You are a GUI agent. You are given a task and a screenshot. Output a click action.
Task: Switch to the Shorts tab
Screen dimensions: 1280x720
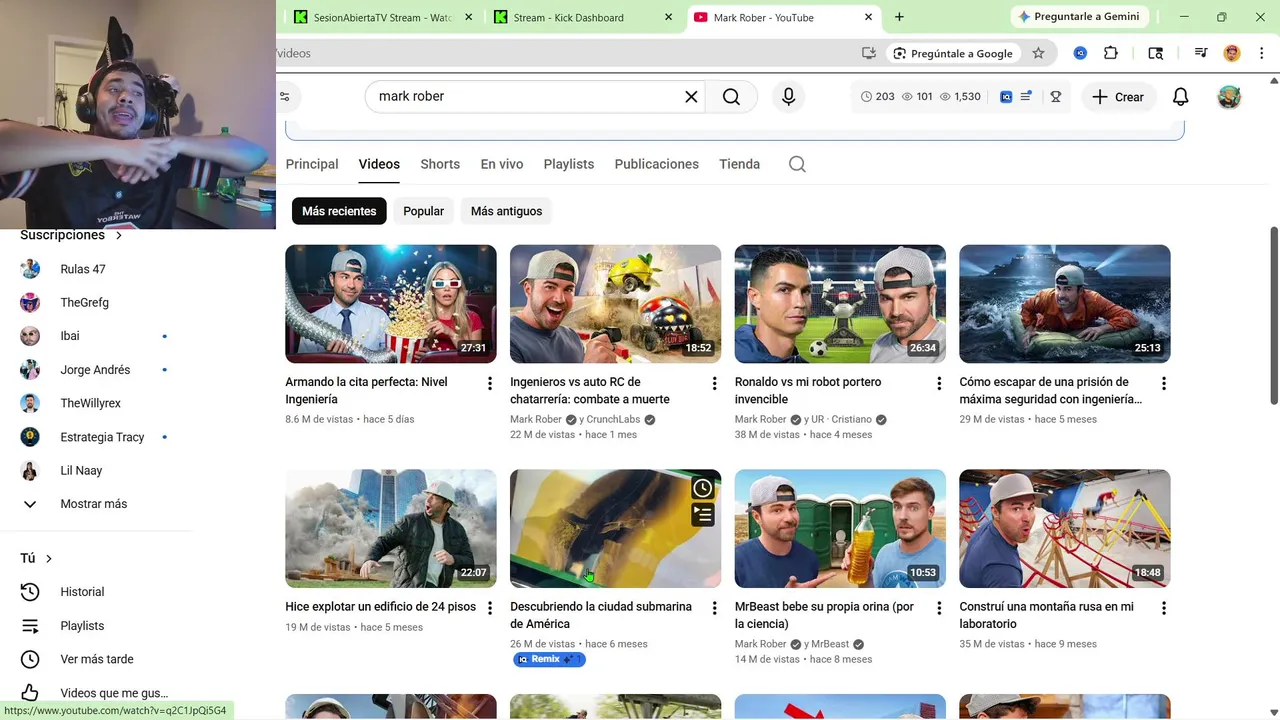tap(440, 164)
